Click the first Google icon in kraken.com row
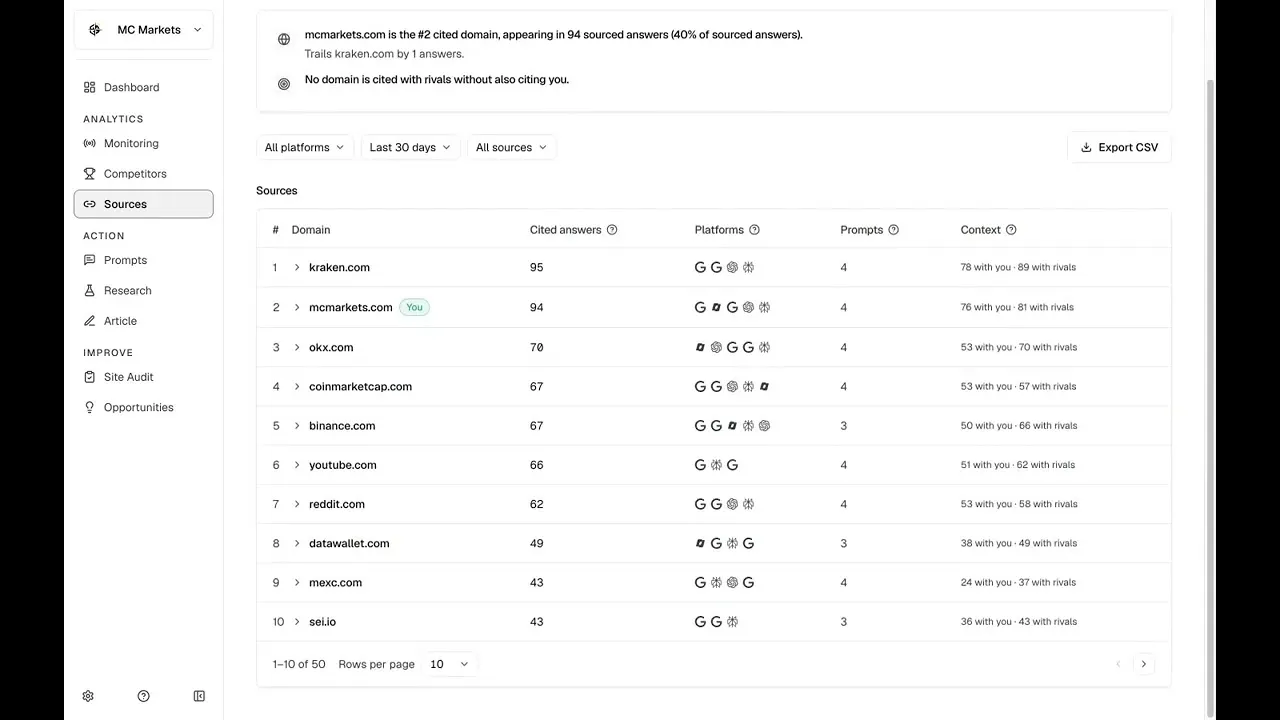 [x=700, y=268]
